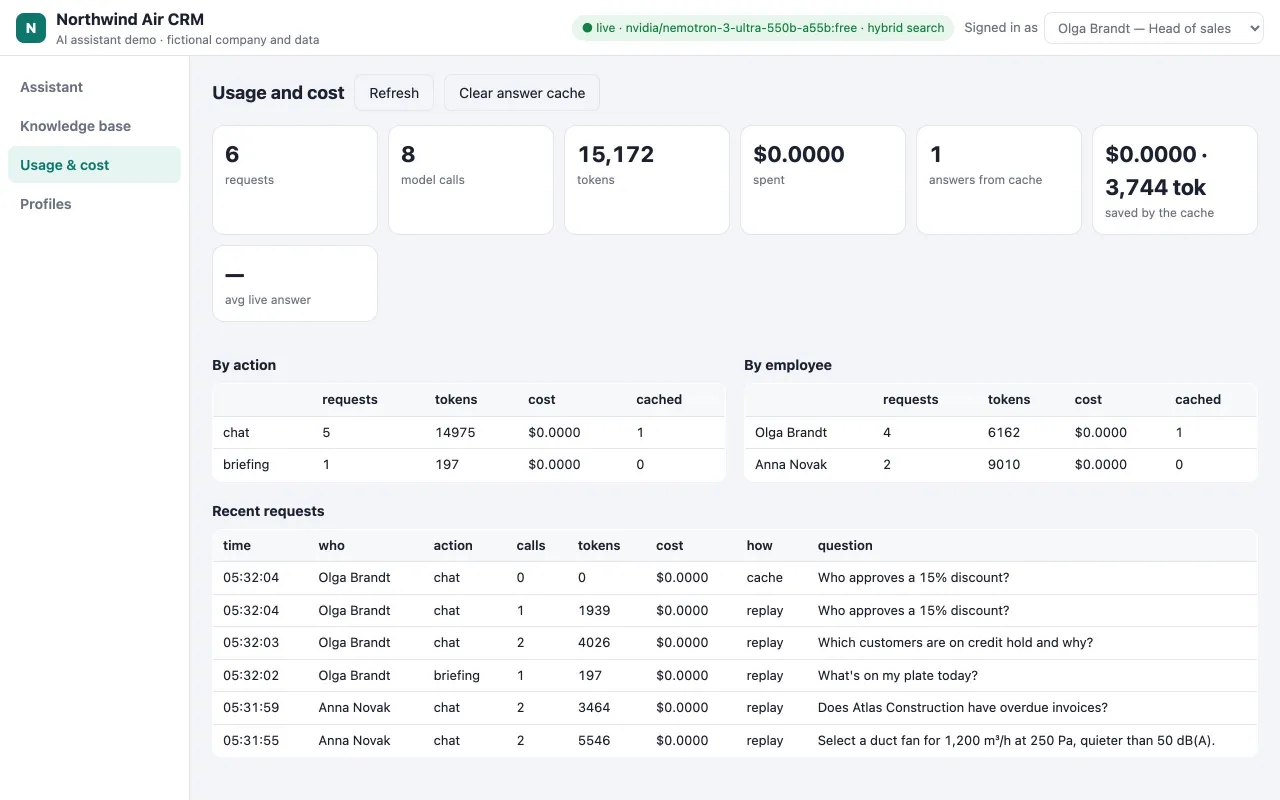Screen dimensions: 1280x800
Task: Click the live model status badge
Action: (x=763, y=28)
